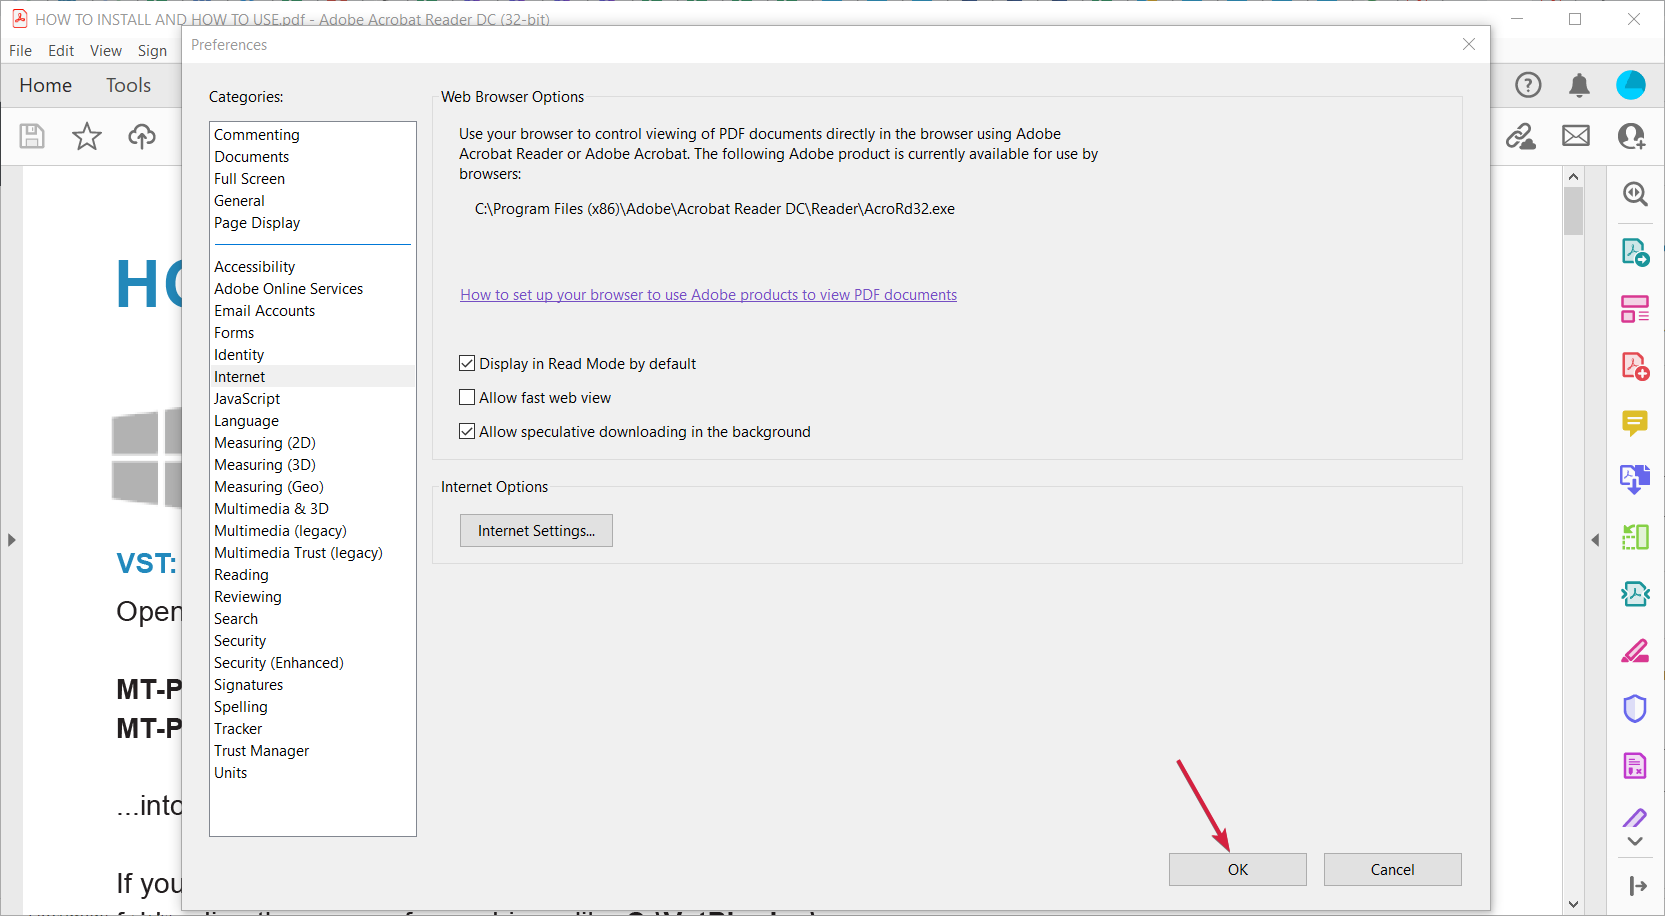Click the email envelope icon
The image size is (1665, 916).
pyautogui.click(x=1576, y=136)
